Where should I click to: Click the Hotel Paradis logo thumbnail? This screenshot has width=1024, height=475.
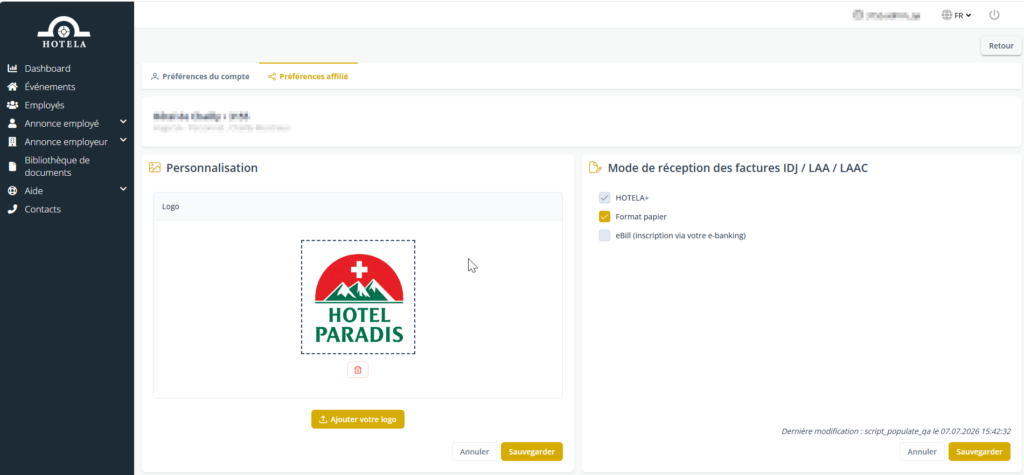click(358, 297)
